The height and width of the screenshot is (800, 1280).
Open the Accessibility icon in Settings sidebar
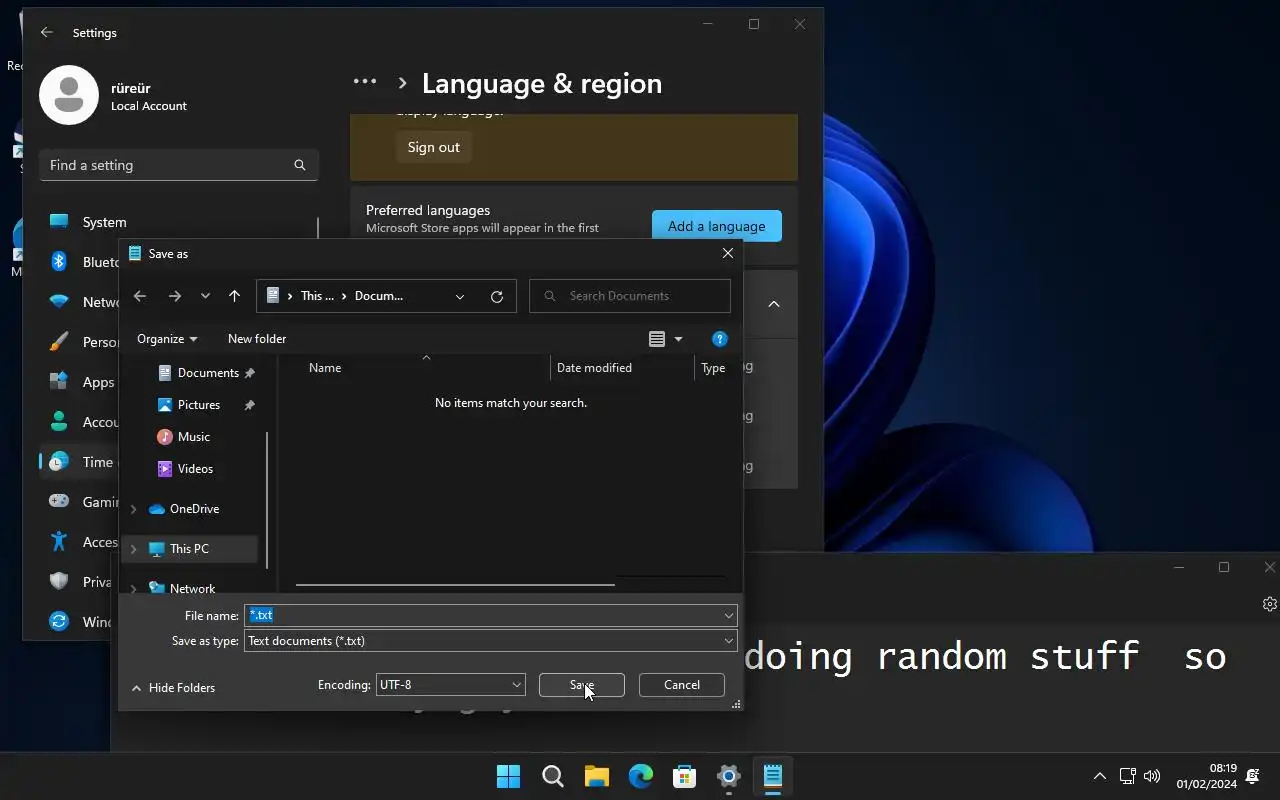(x=59, y=542)
